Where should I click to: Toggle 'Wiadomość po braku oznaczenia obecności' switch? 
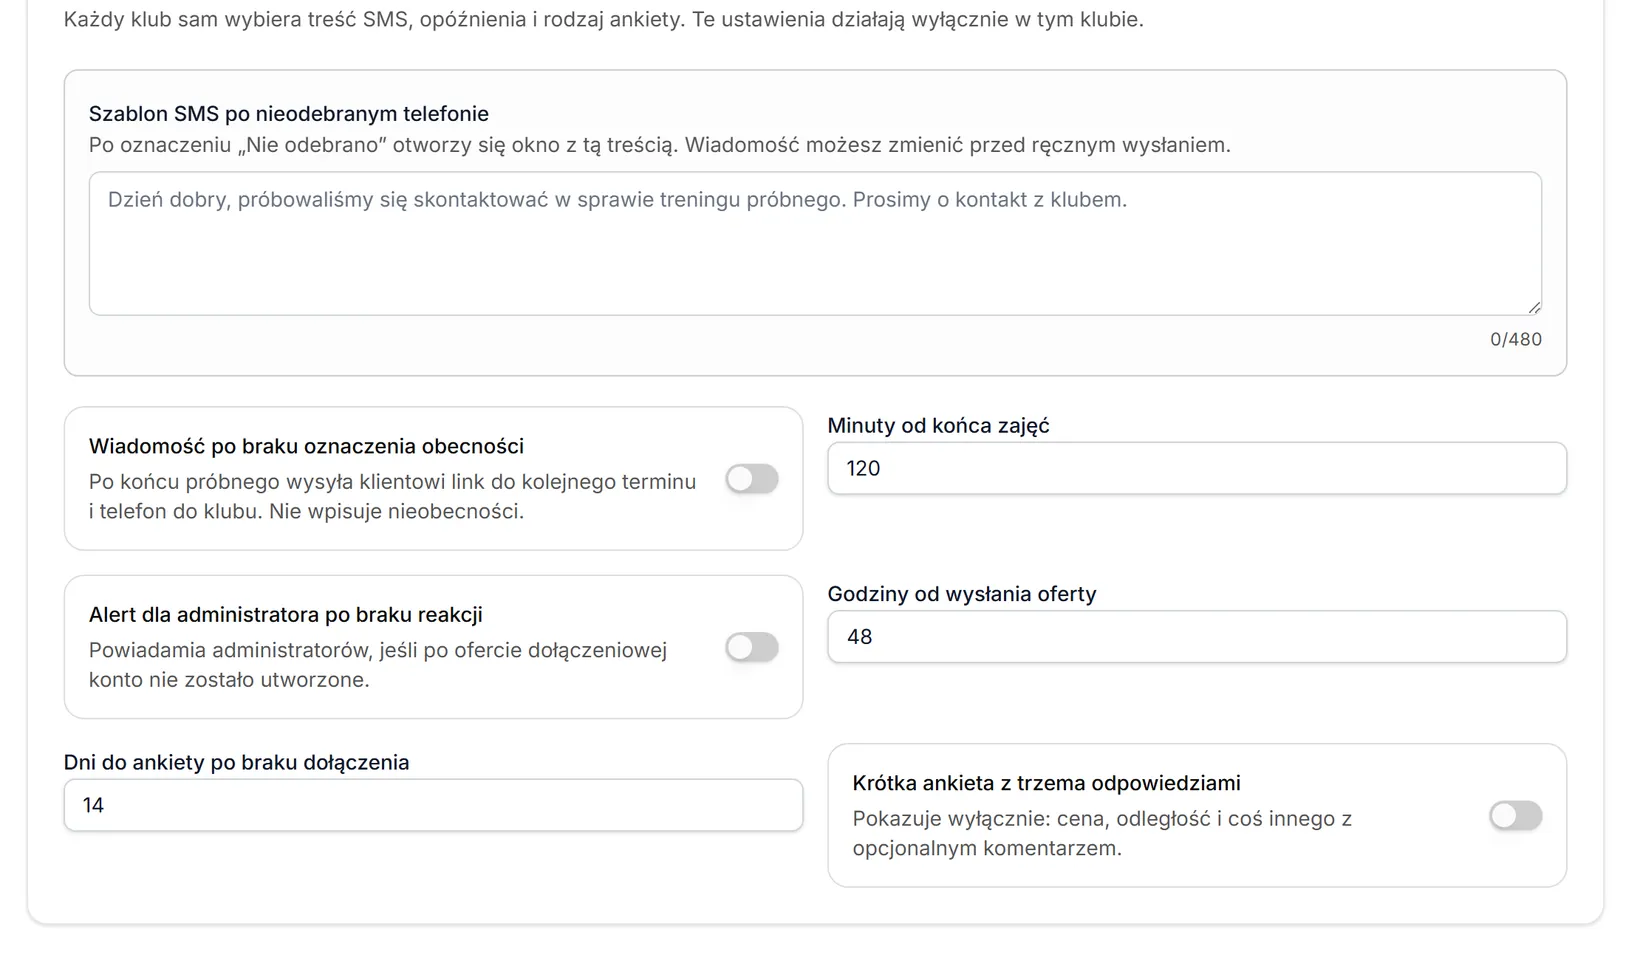click(752, 479)
